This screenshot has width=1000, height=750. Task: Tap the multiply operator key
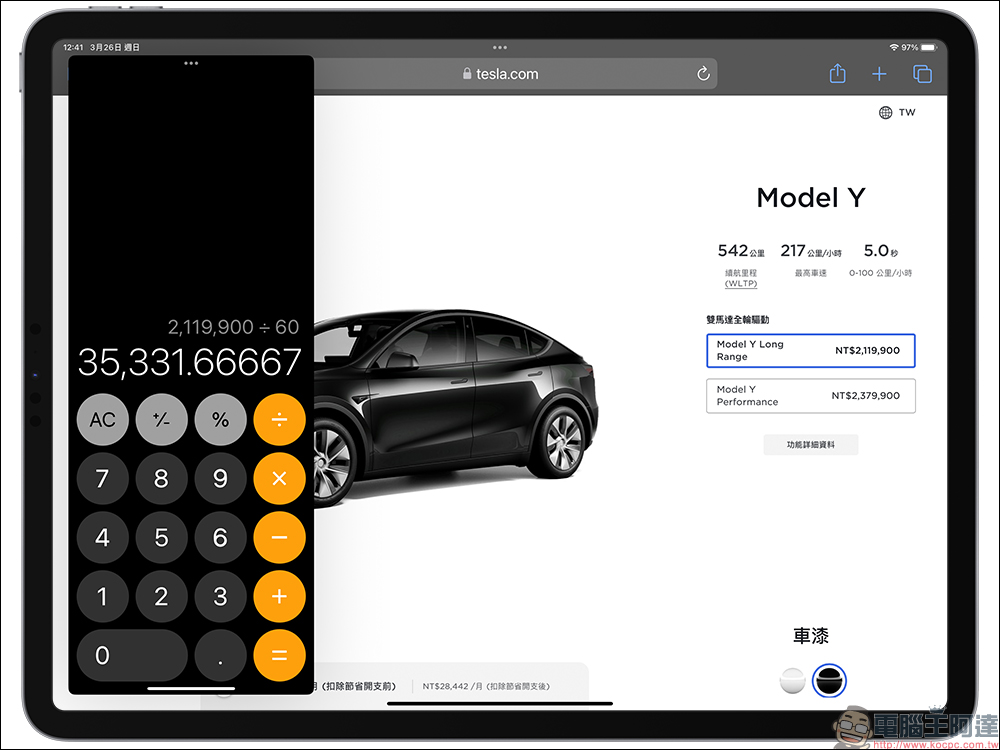[x=279, y=479]
